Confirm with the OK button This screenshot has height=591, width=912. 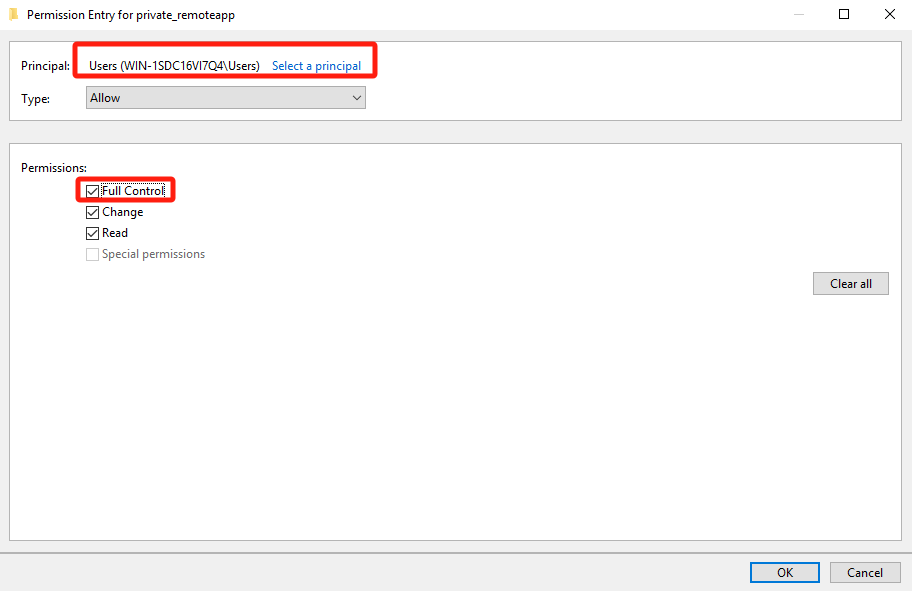[785, 572]
